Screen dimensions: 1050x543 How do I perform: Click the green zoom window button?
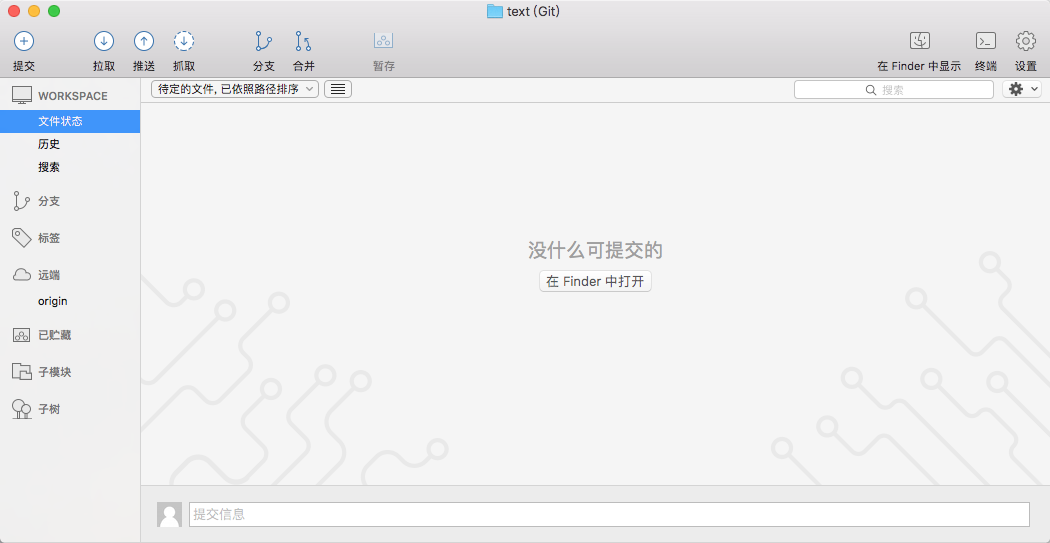tap(54, 11)
